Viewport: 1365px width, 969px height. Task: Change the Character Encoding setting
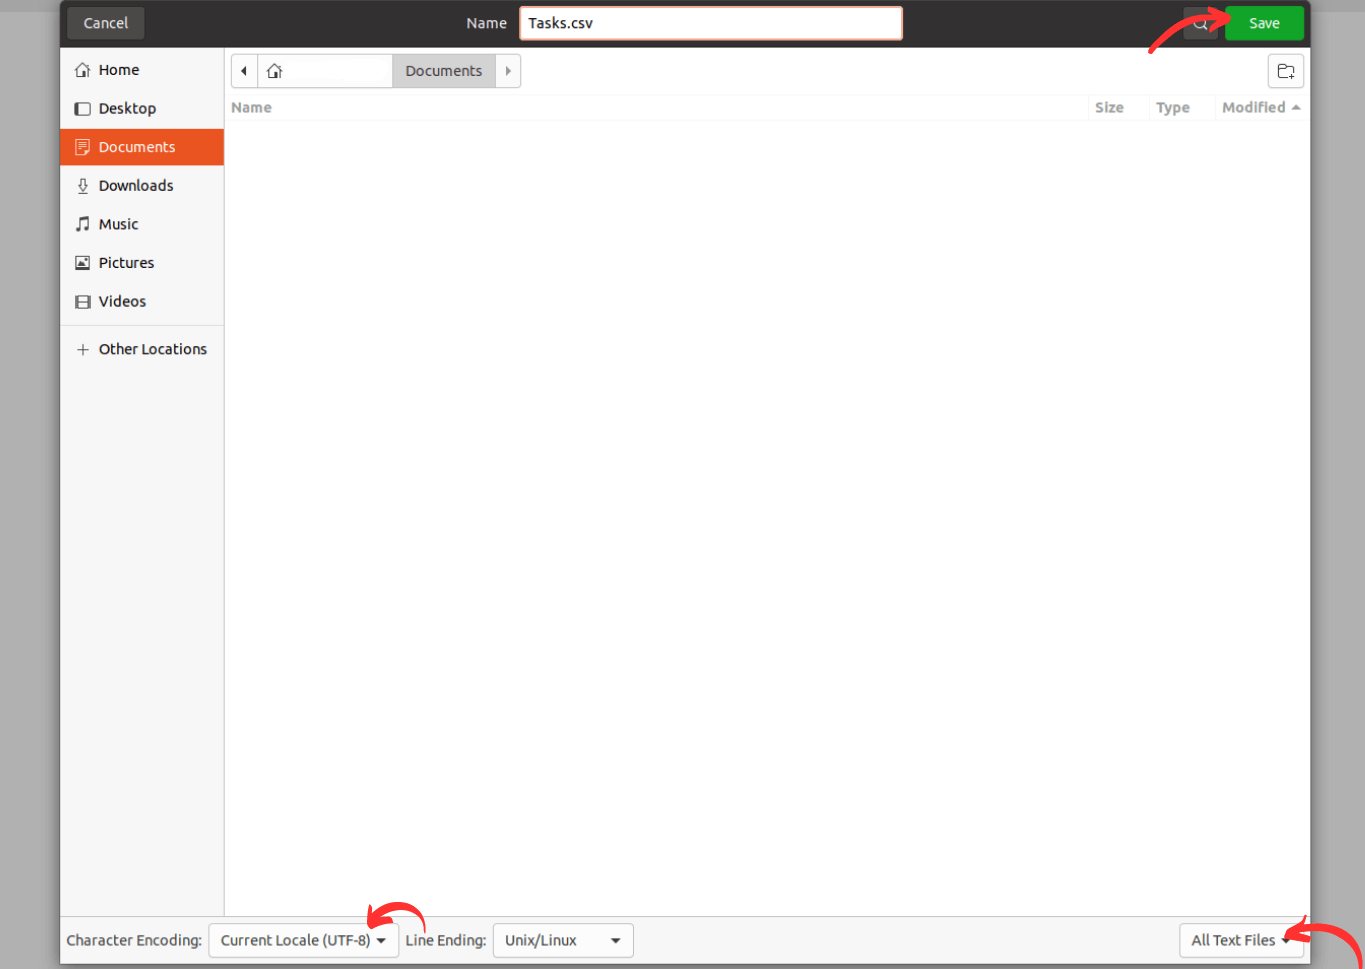point(303,940)
